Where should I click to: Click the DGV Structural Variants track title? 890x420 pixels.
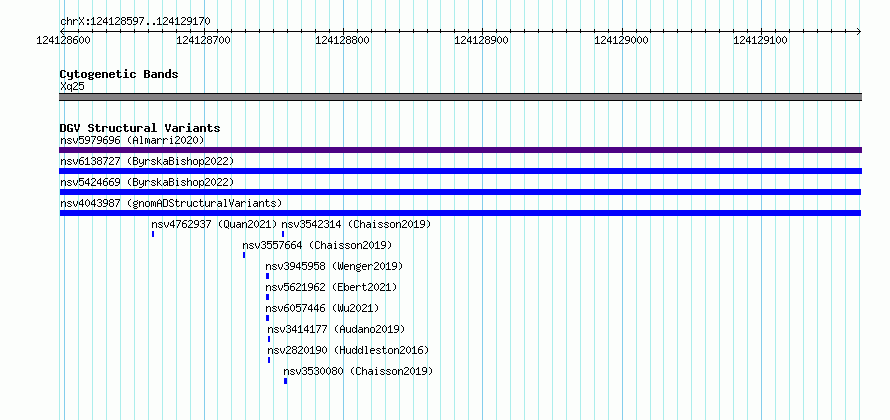pyautogui.click(x=140, y=128)
